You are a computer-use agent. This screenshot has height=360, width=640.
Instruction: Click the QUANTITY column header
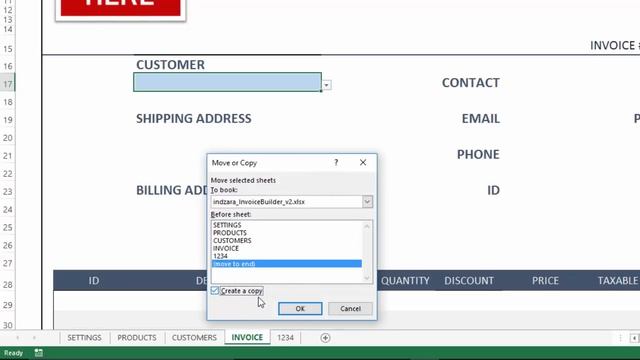pos(405,280)
